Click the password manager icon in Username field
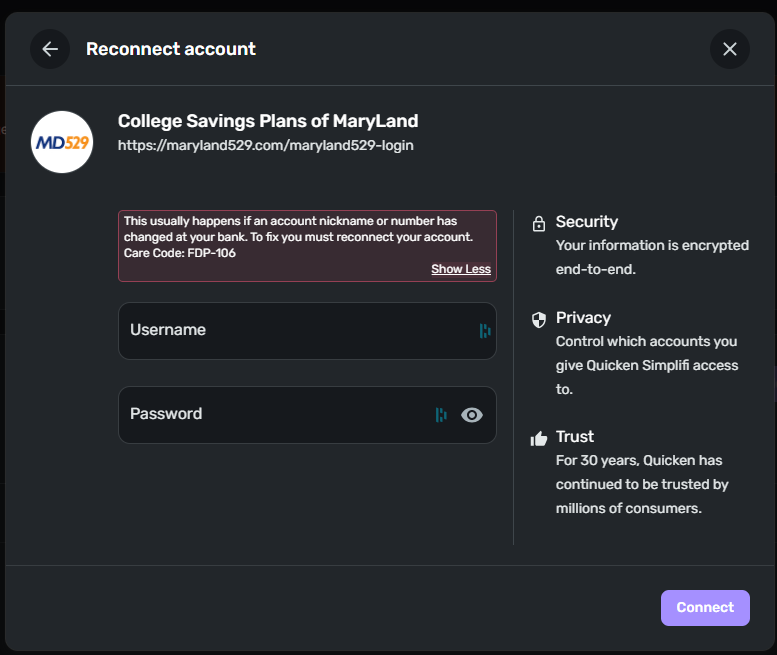Image resolution: width=777 pixels, height=655 pixels. pyautogui.click(x=485, y=331)
